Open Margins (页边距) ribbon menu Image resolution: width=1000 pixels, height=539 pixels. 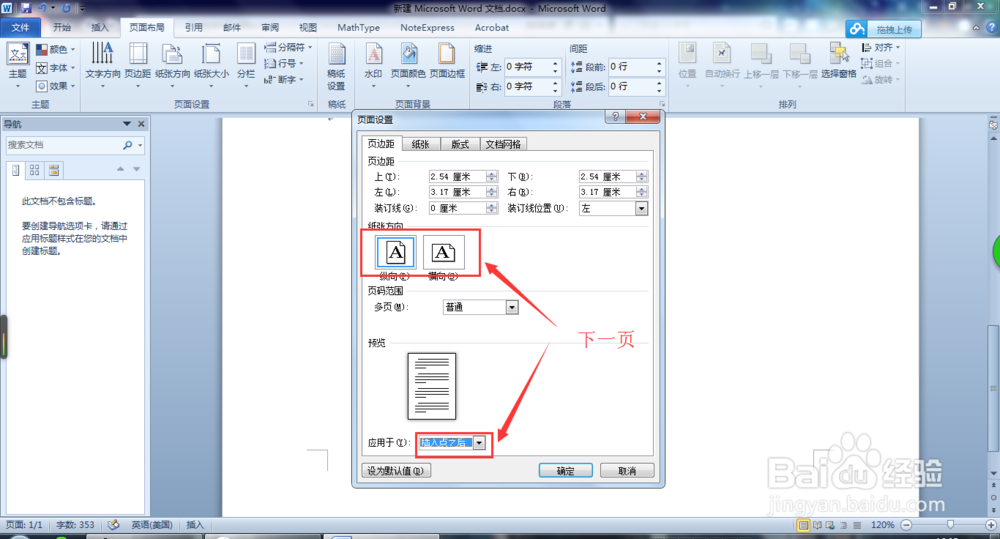[x=138, y=65]
